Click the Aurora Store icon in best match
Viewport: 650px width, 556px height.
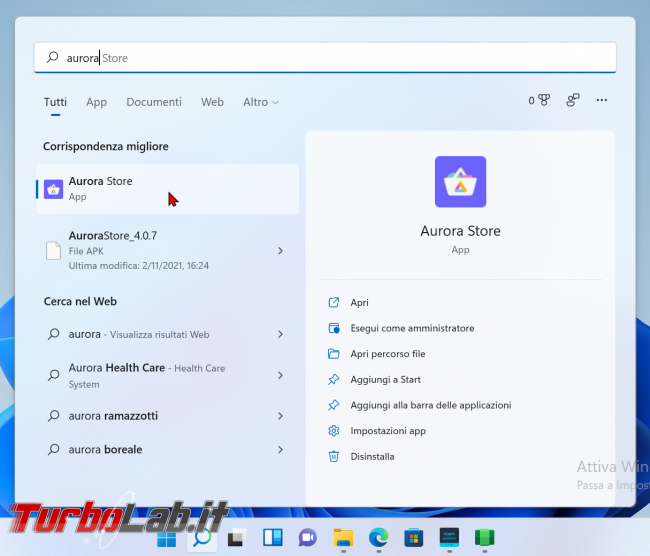pyautogui.click(x=53, y=189)
